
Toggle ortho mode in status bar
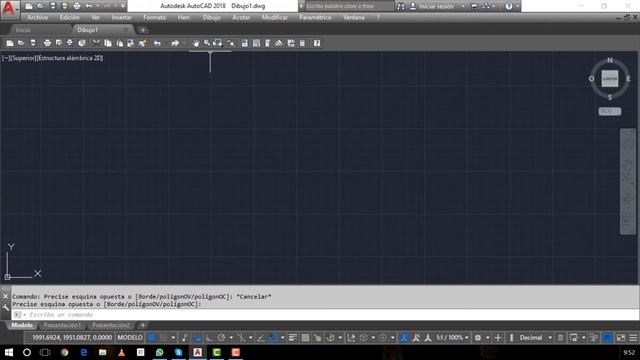click(209, 338)
